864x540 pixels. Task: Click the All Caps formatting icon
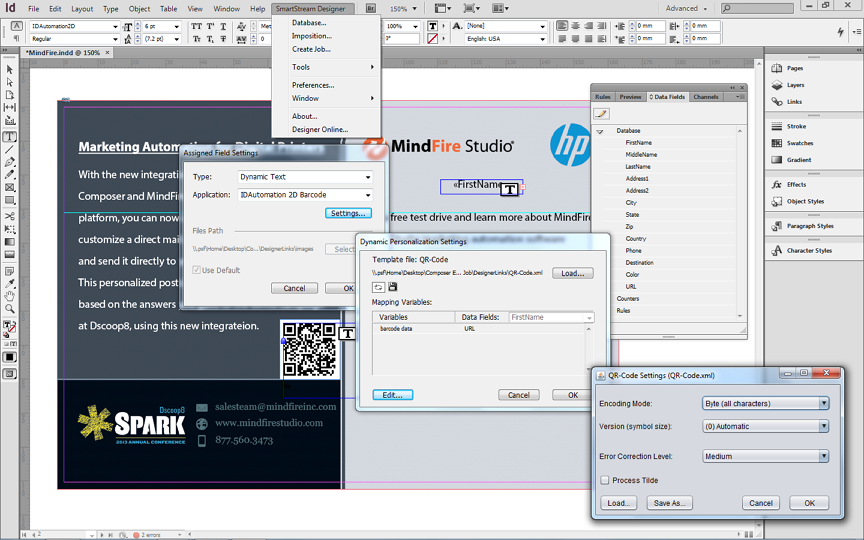click(x=196, y=26)
